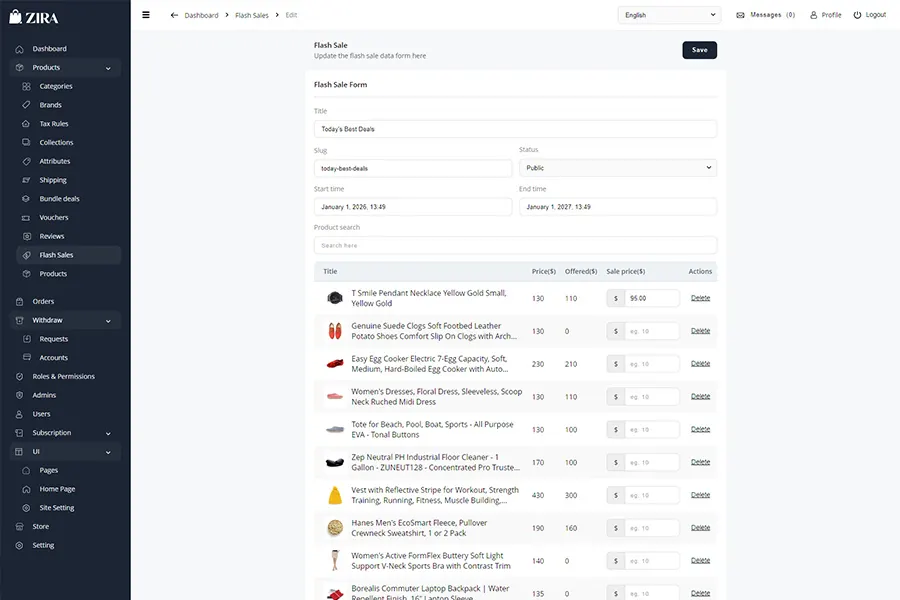Image resolution: width=900 pixels, height=600 pixels.
Task: Delete the Vest with Reflective Stripe row
Action: pos(700,494)
